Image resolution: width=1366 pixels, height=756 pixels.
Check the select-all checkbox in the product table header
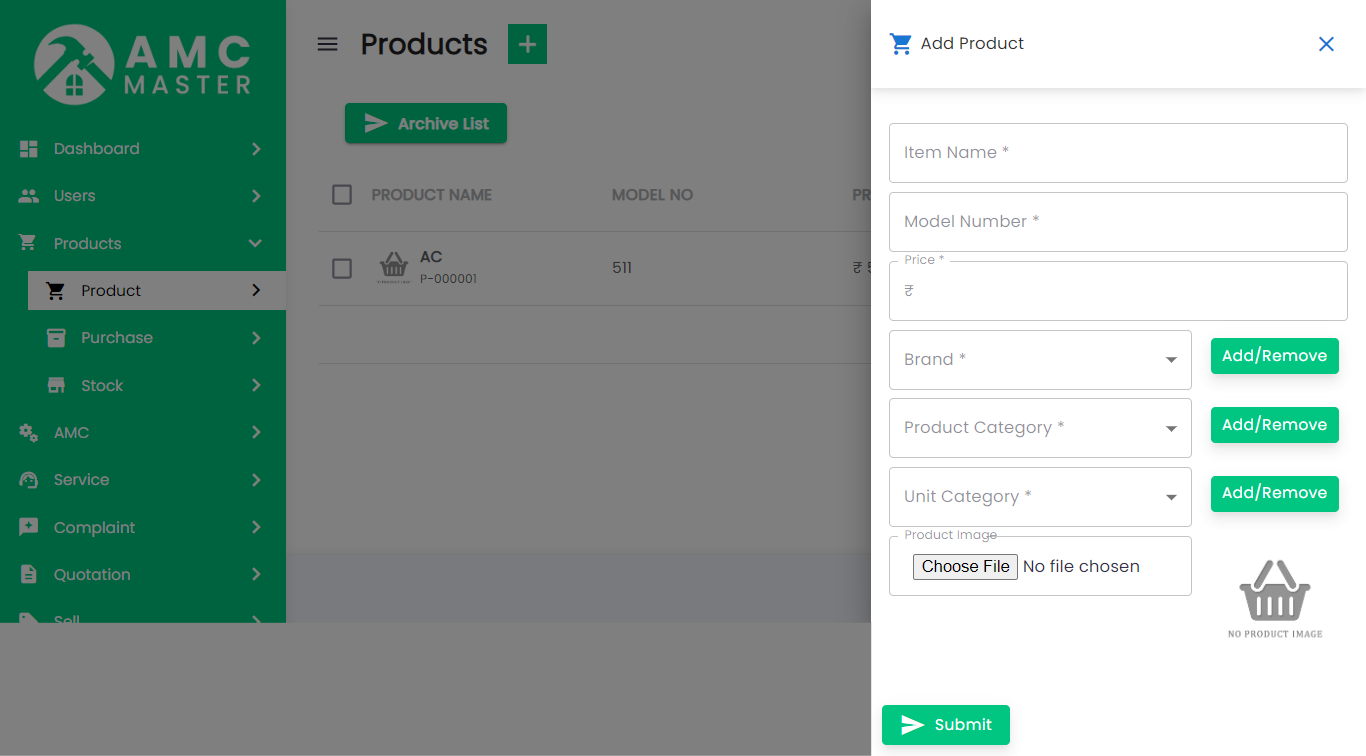pyautogui.click(x=341, y=195)
